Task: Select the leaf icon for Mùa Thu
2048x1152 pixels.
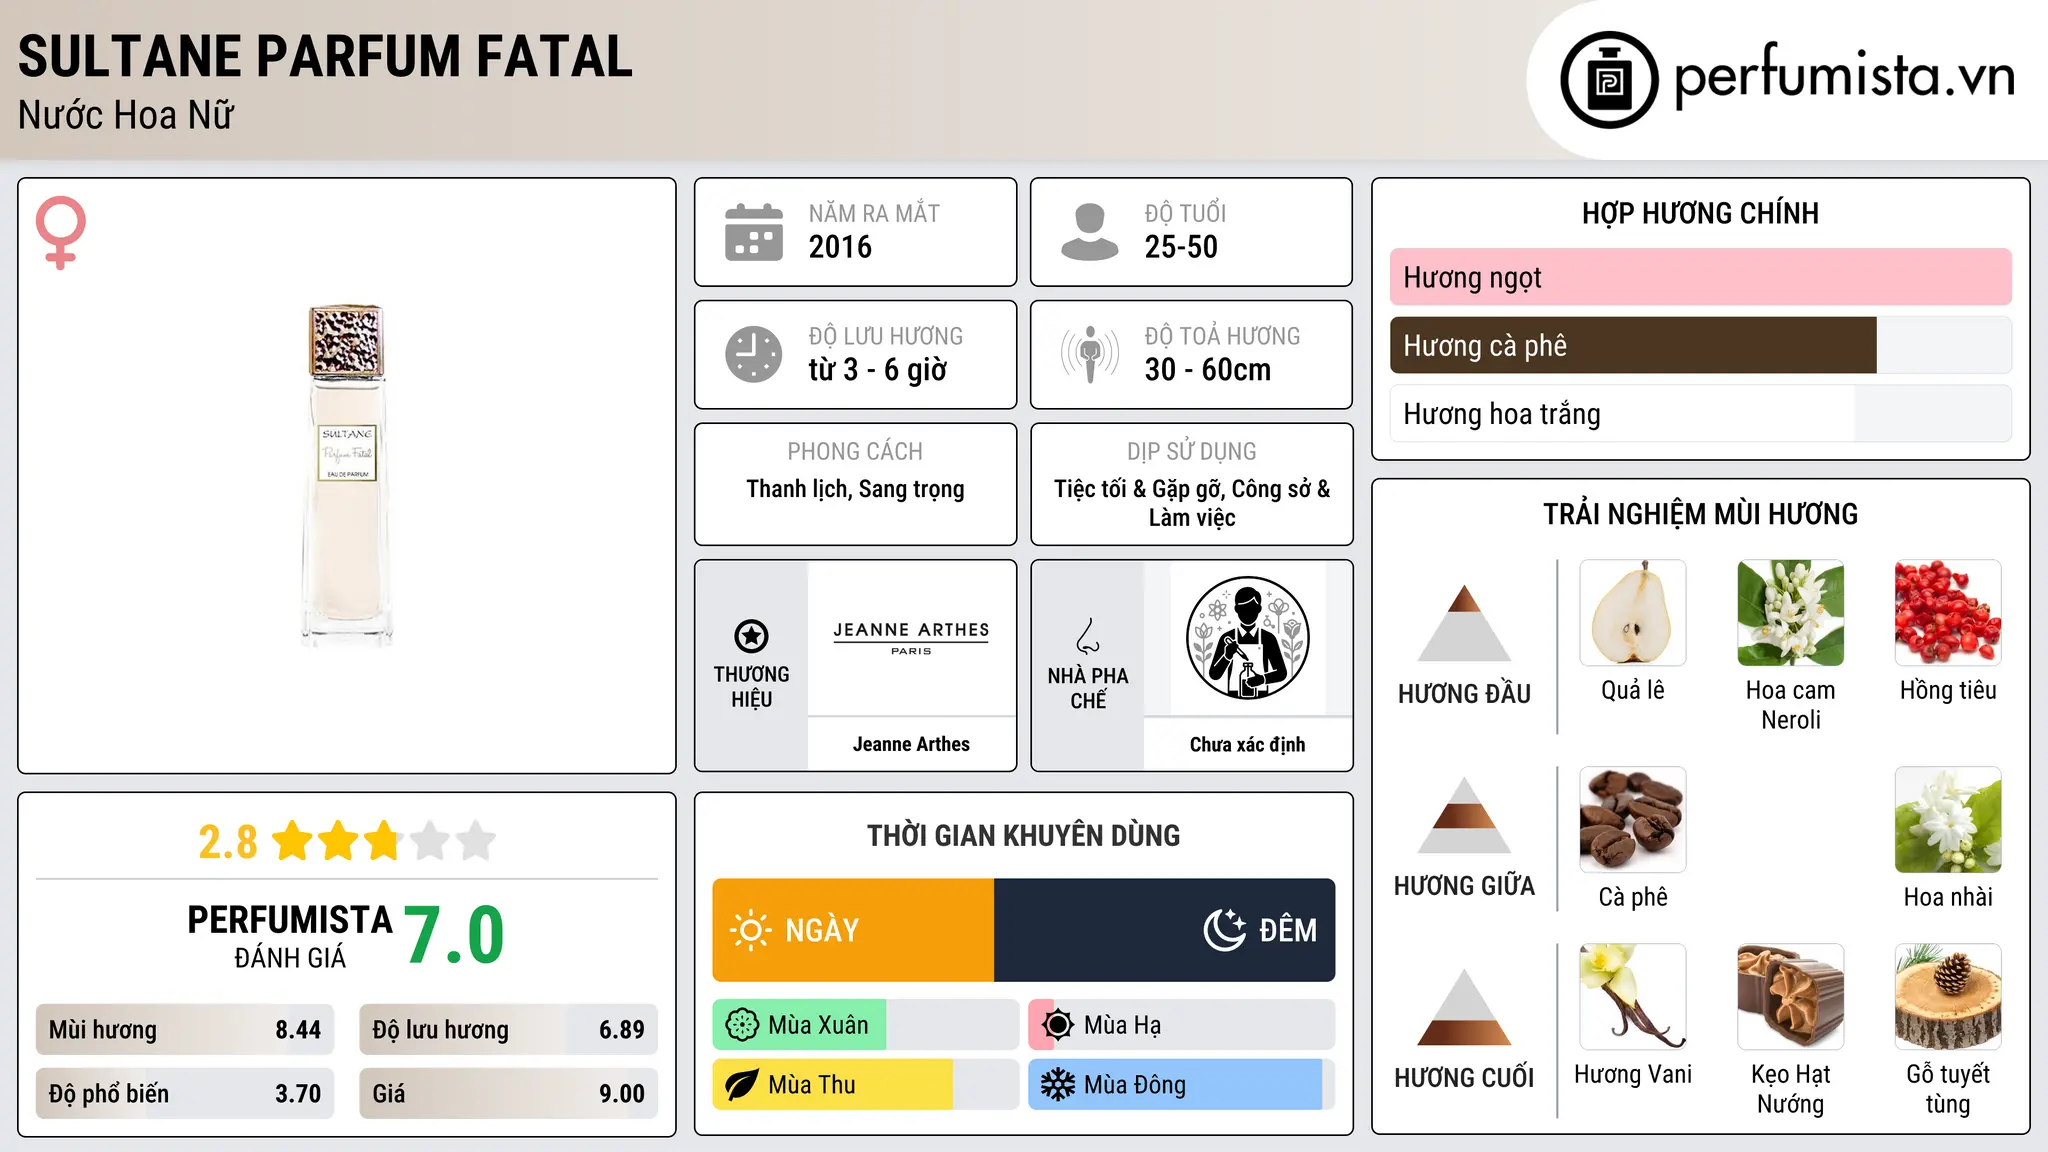Action: [742, 1085]
